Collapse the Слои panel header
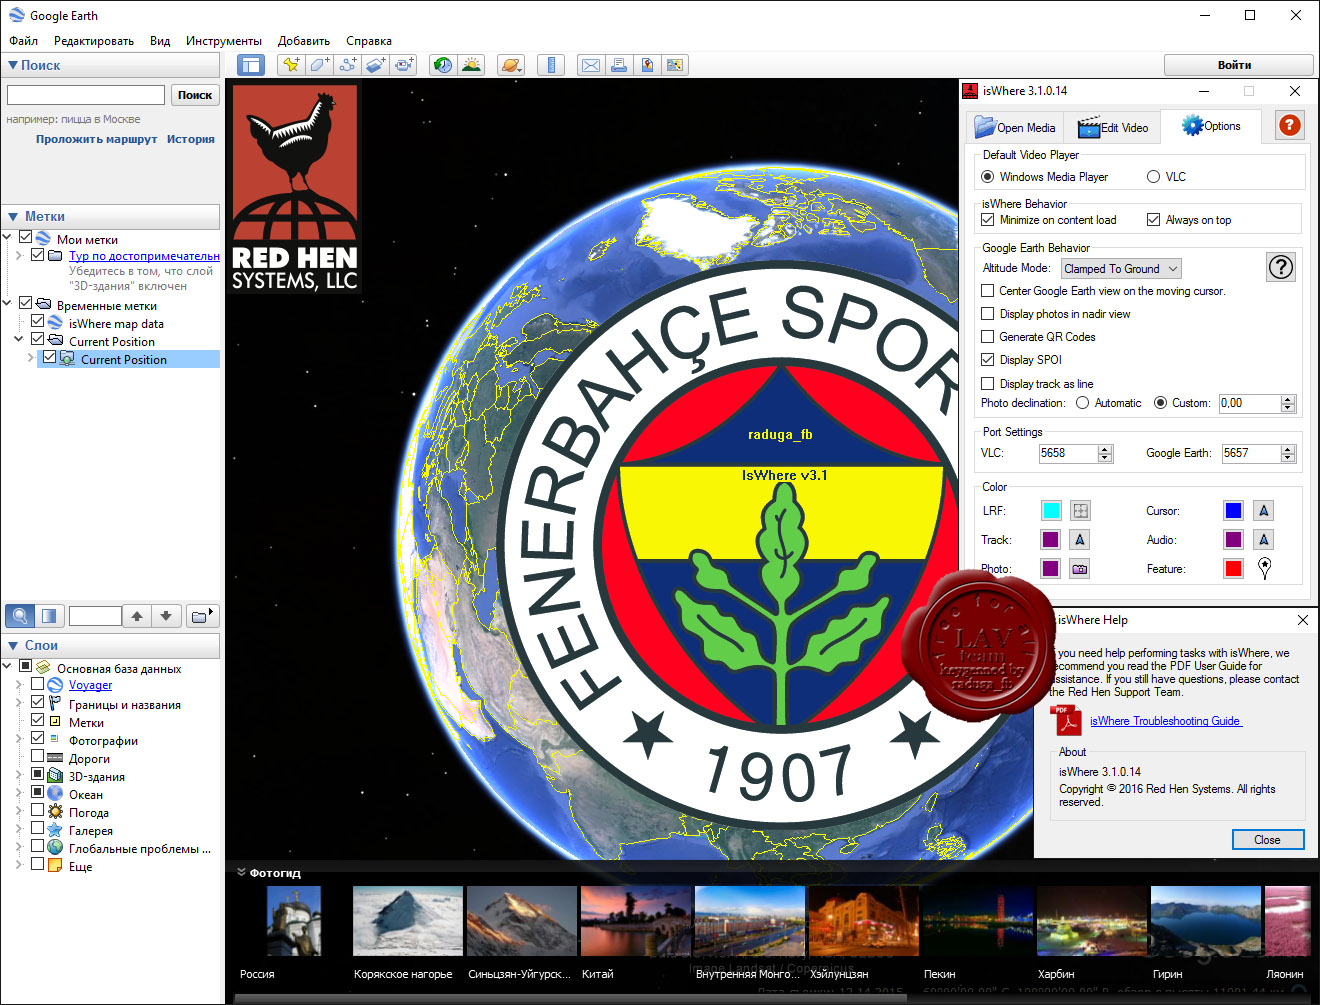Viewport: 1320px width, 1005px height. (x=110, y=645)
